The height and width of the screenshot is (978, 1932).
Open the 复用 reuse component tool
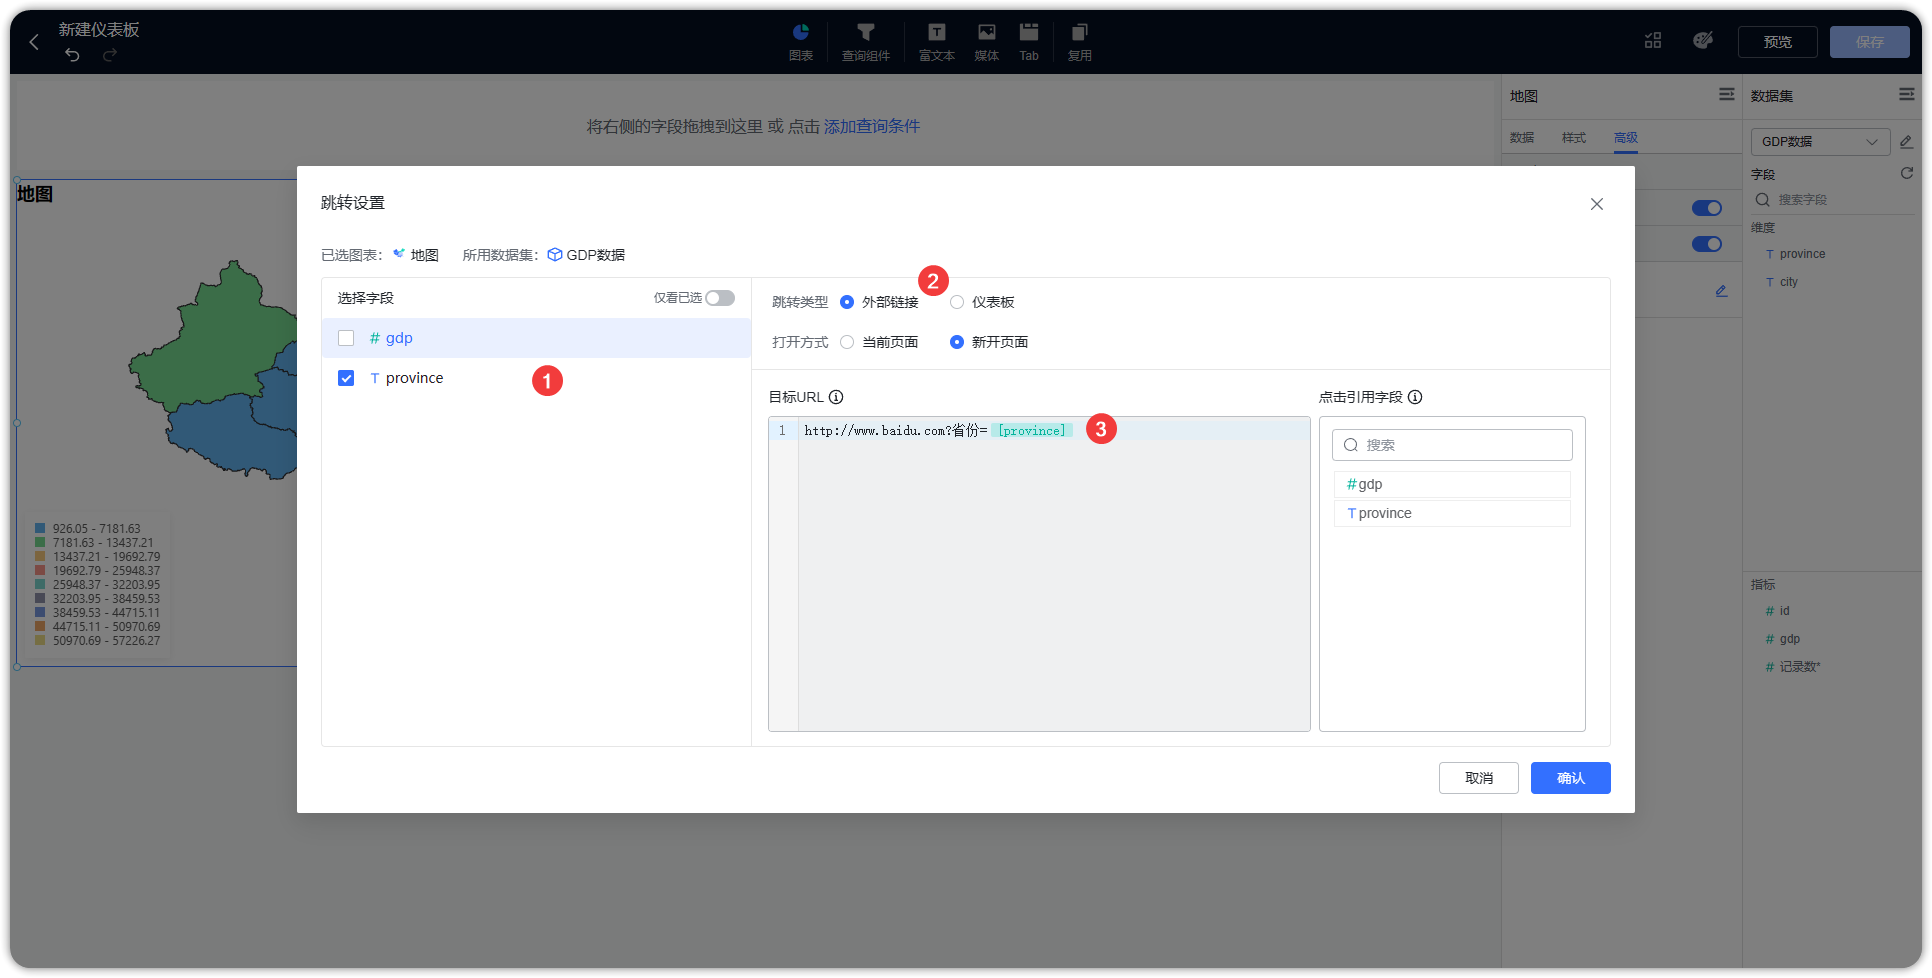[1080, 40]
